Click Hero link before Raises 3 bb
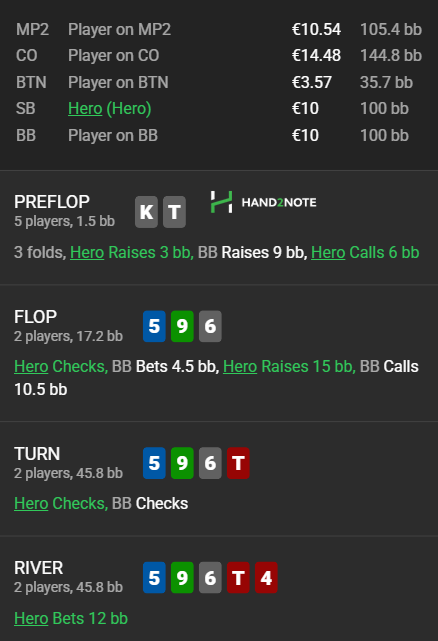The height and width of the screenshot is (641, 438). click(87, 252)
